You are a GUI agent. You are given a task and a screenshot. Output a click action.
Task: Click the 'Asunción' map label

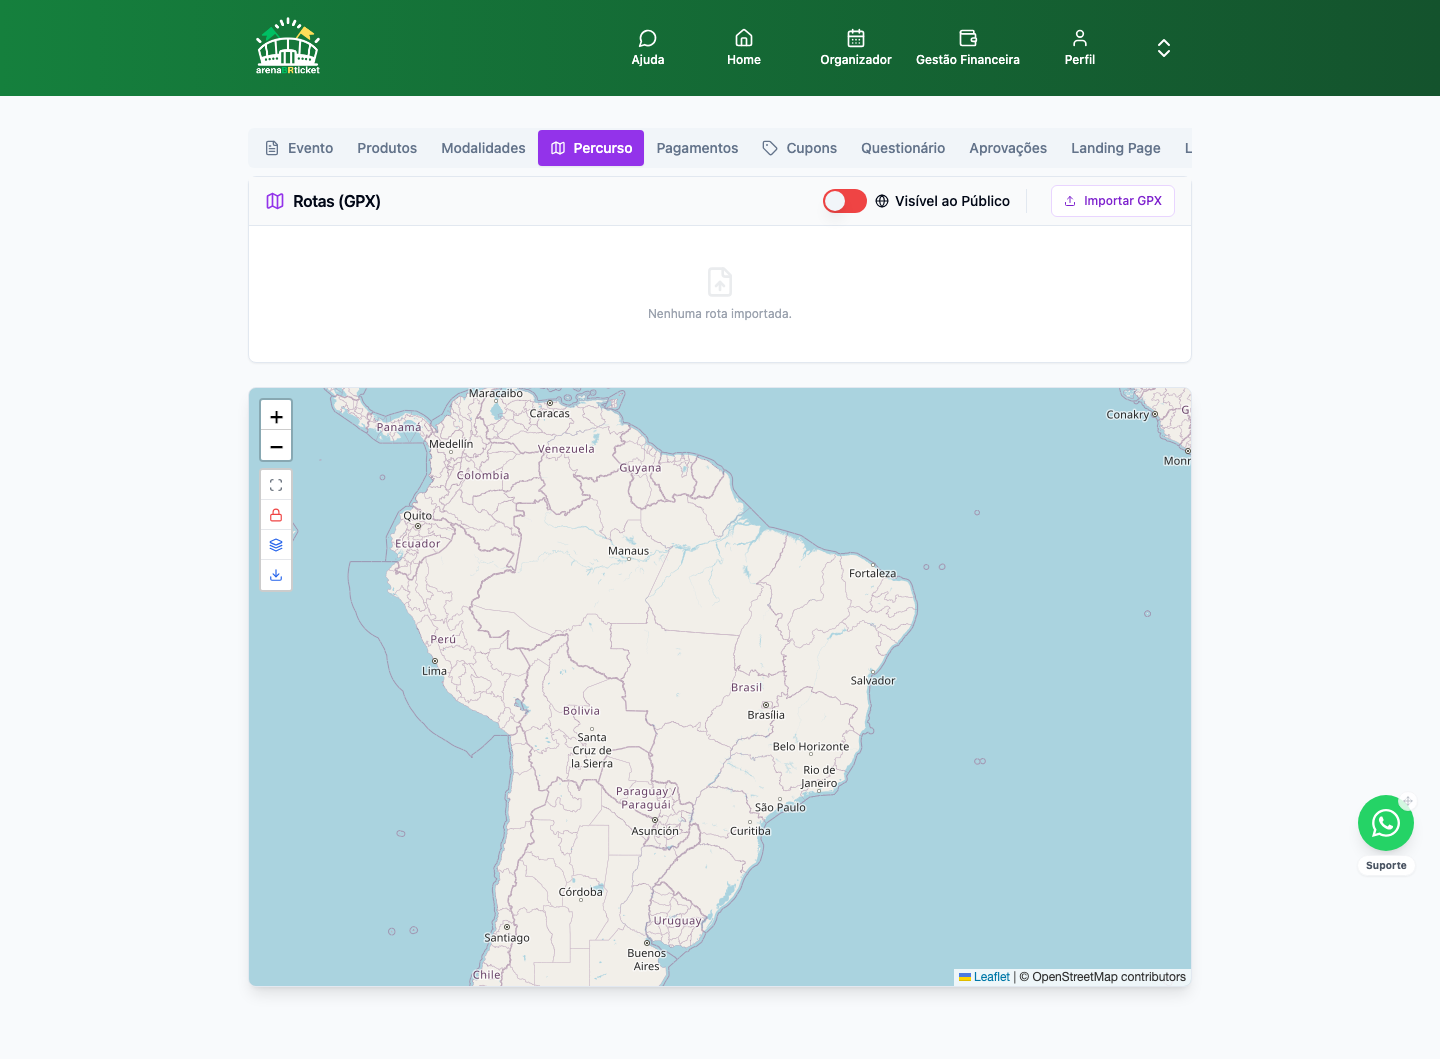(655, 831)
